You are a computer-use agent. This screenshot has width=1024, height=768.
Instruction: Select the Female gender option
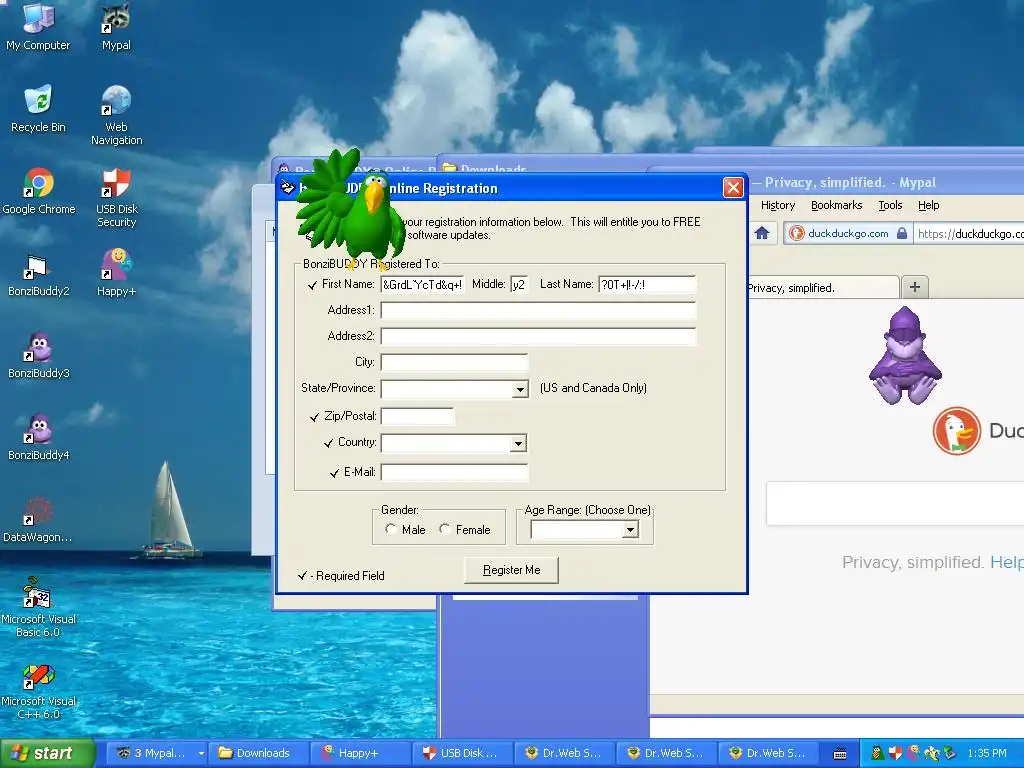(x=465, y=530)
